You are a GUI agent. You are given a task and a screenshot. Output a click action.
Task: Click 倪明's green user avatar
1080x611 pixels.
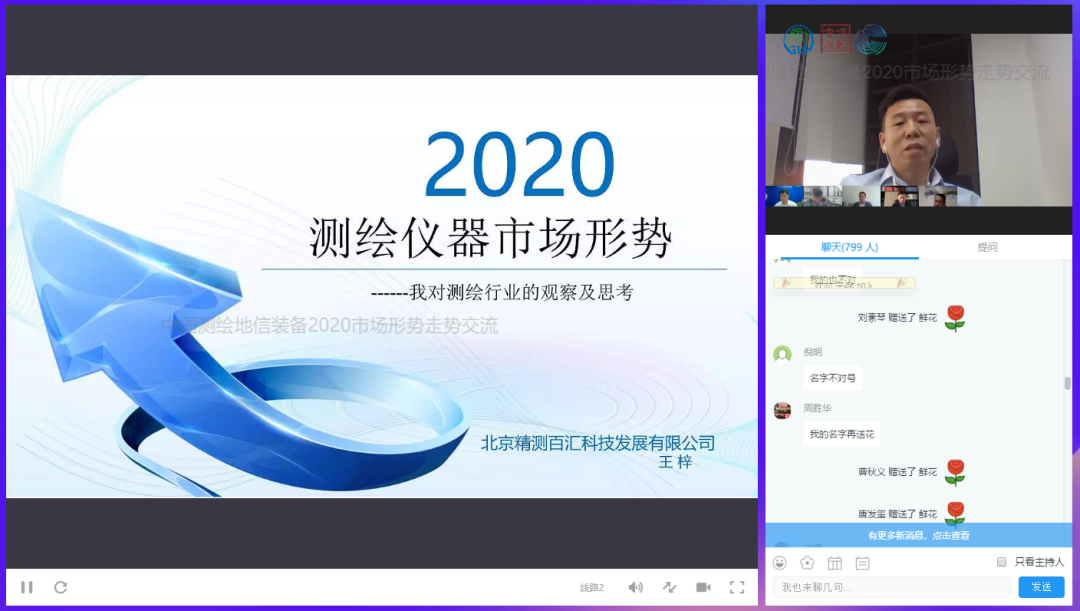(x=782, y=354)
